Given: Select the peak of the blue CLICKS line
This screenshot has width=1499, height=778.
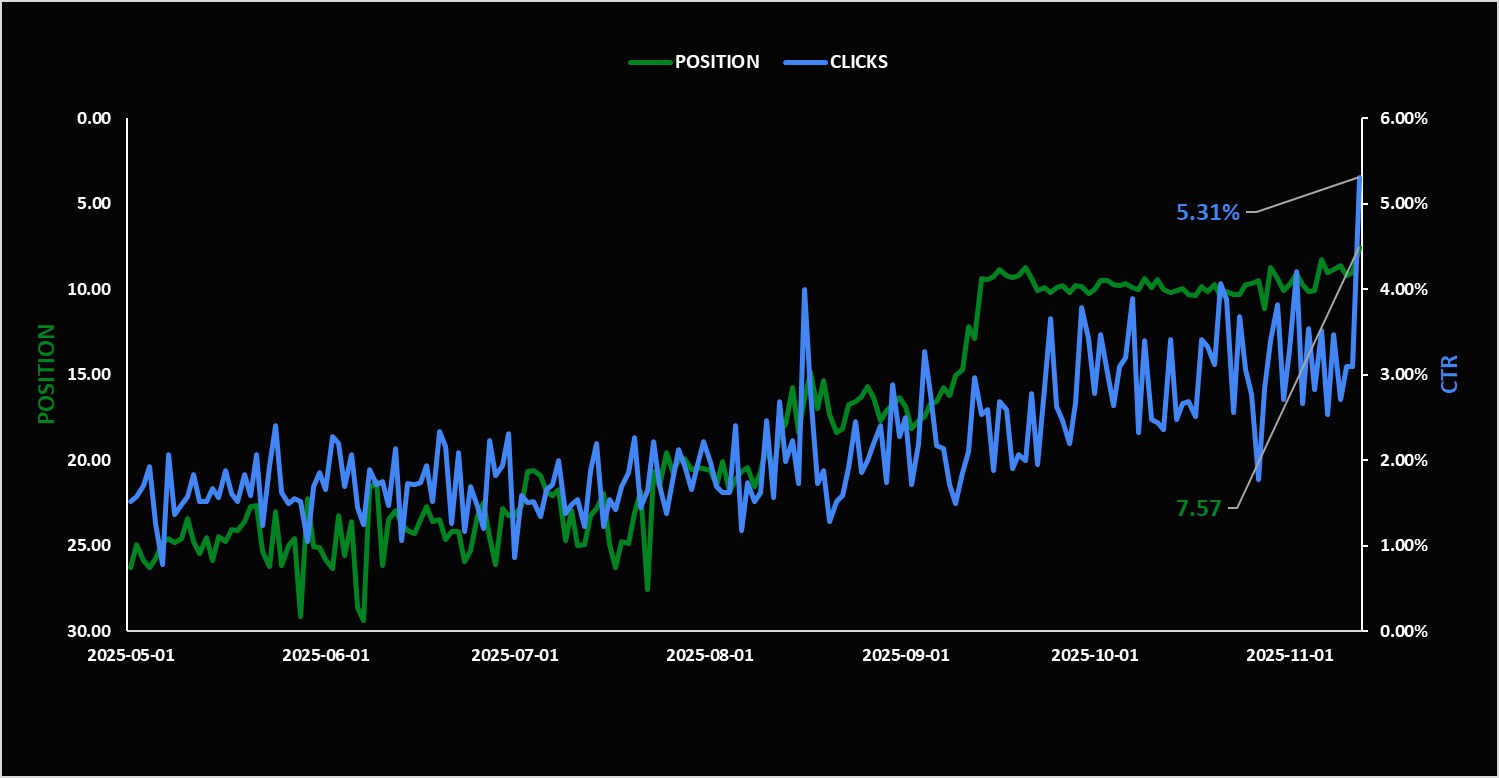Looking at the screenshot, I should pos(1358,177).
